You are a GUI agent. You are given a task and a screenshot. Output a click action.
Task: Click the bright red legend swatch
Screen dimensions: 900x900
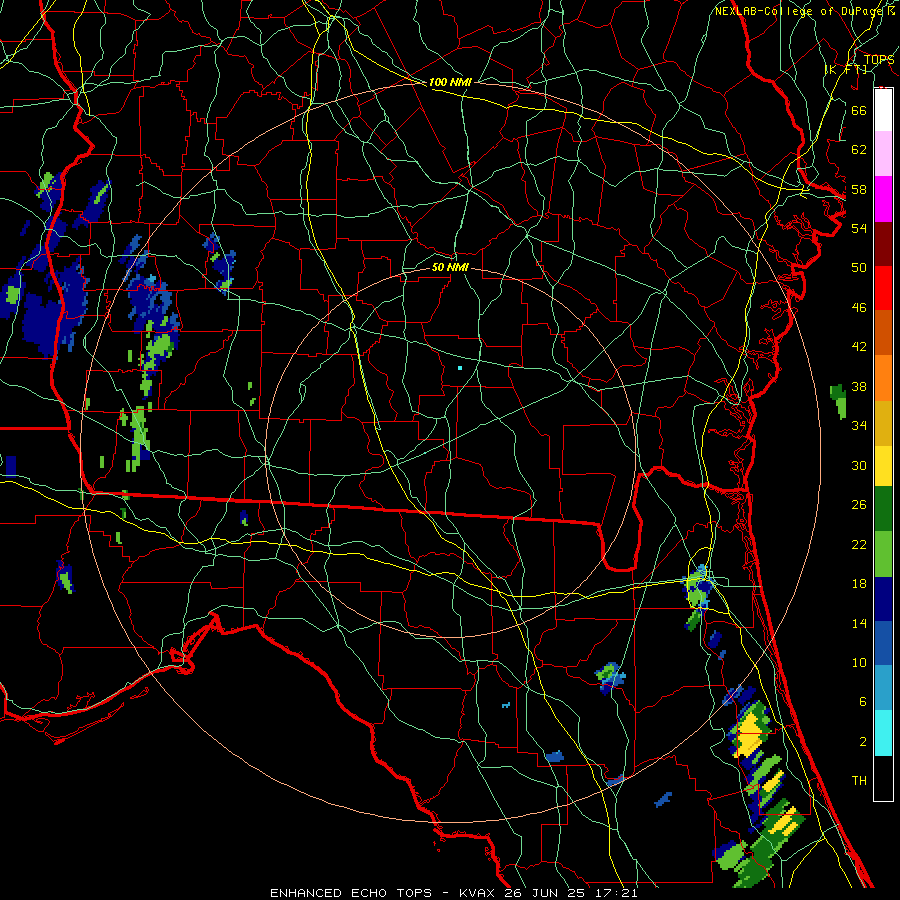pyautogui.click(x=883, y=288)
